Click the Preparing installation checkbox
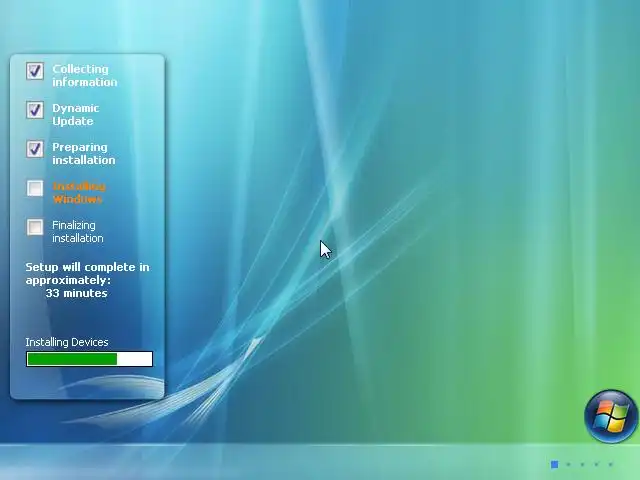This screenshot has width=640, height=480. [35, 149]
